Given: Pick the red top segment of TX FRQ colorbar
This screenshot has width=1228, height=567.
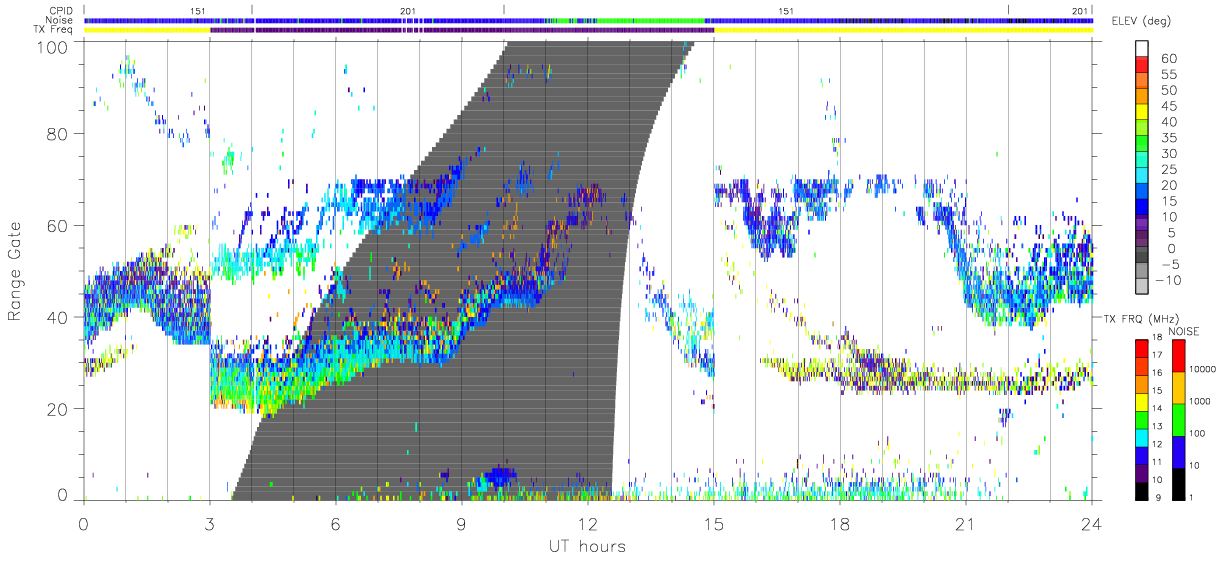Looking at the screenshot, I should pos(1141,347).
